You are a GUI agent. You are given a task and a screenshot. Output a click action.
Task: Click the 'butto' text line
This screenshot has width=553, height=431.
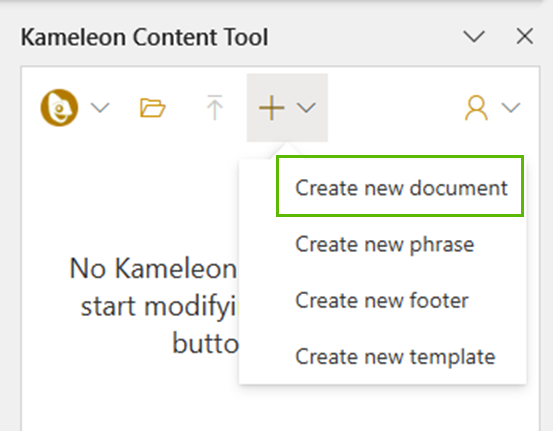click(x=205, y=343)
